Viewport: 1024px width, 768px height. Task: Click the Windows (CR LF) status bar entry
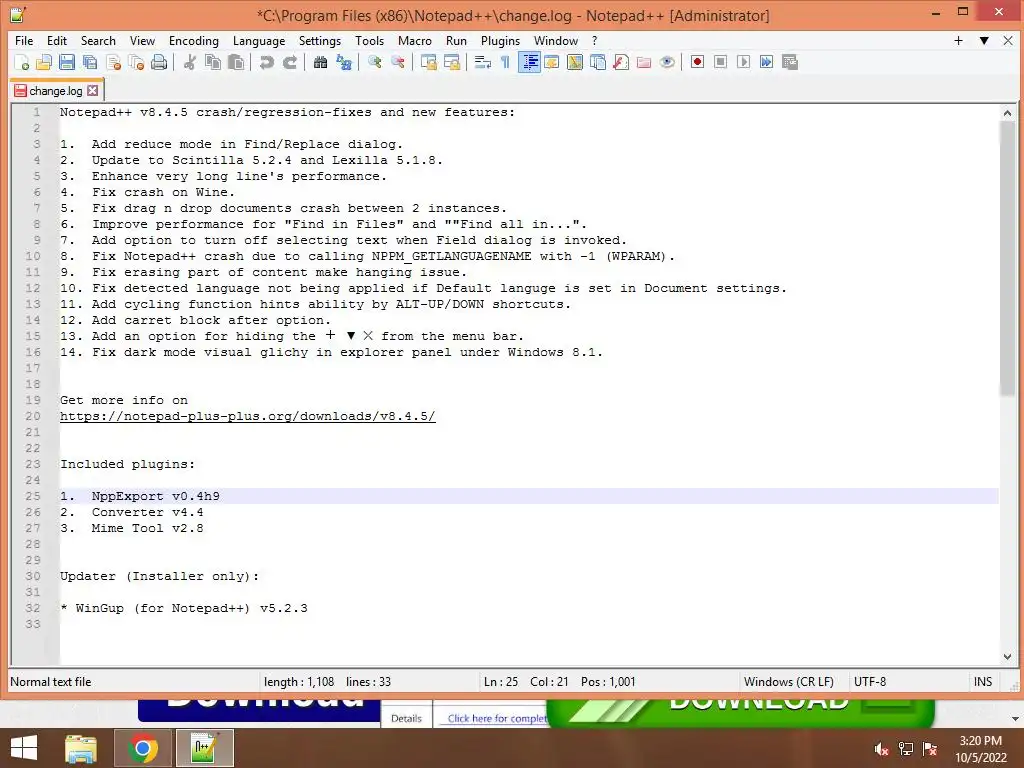click(788, 682)
